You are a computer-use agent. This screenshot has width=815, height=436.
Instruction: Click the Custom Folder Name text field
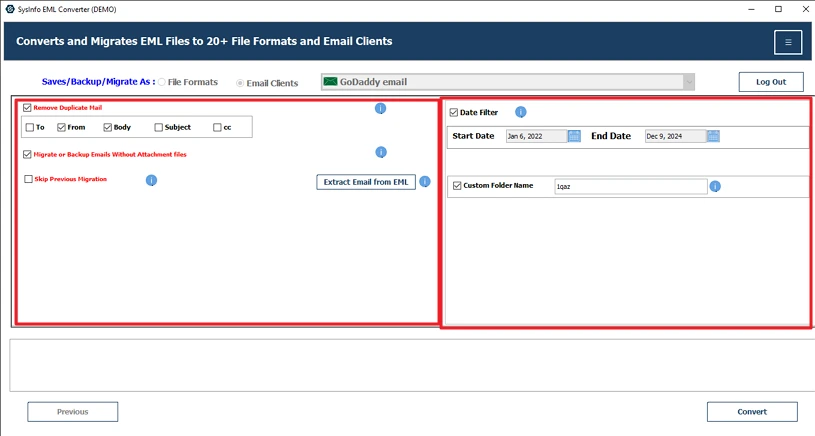click(x=631, y=187)
